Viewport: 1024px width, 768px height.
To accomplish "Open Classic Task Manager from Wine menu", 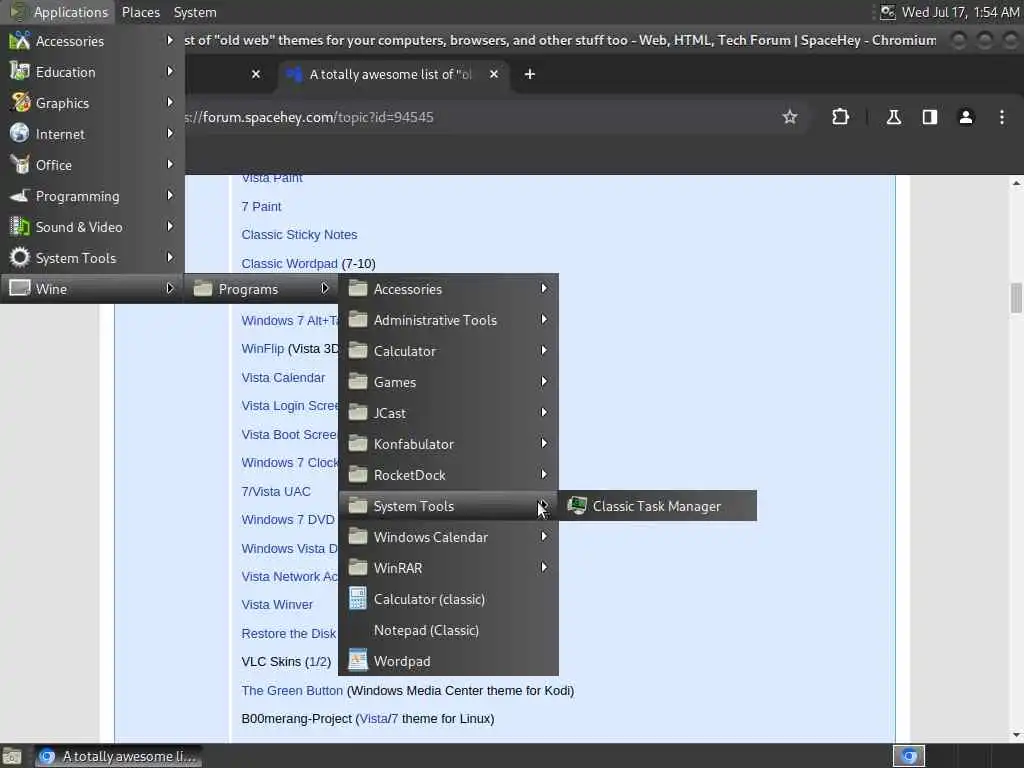I will [657, 506].
